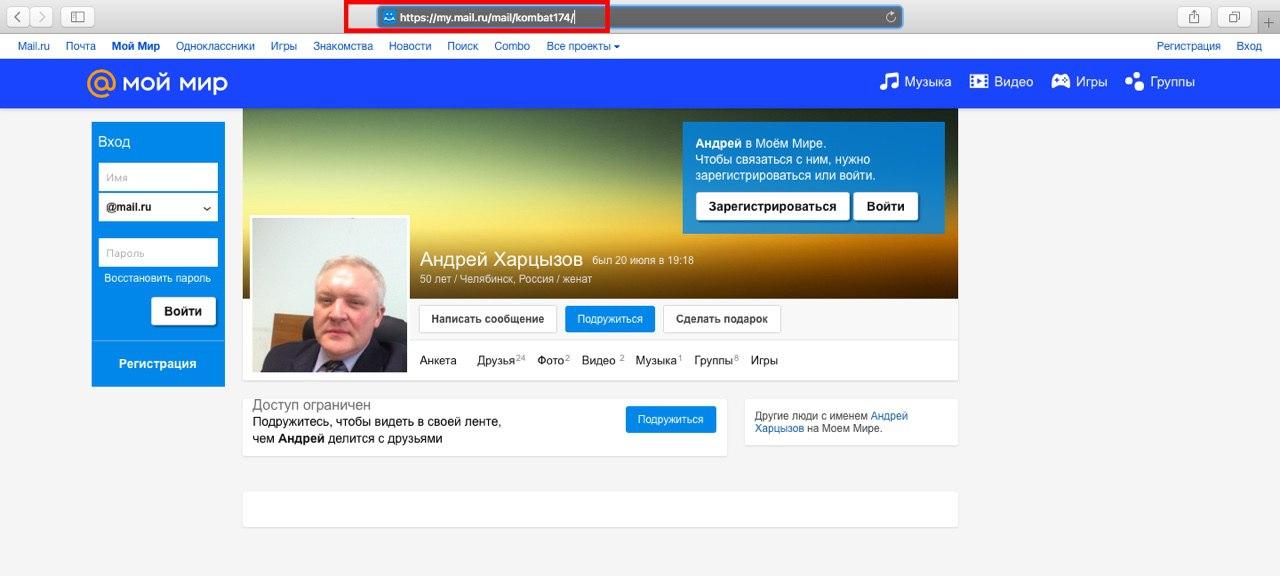This screenshot has height=576, width=1280.
Task: Open Игры in the top navigation bar
Action: click(x=284, y=46)
